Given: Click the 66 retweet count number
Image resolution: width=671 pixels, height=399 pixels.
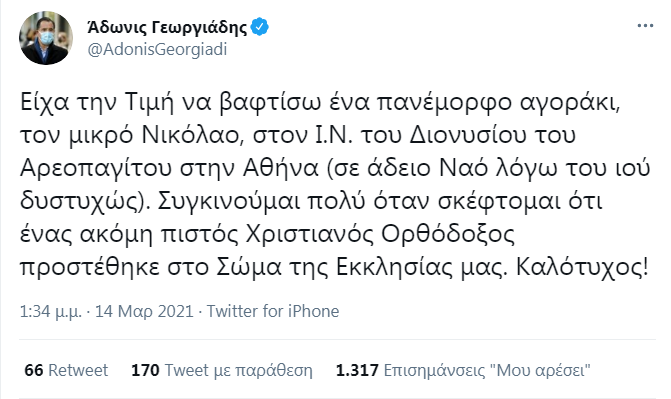Looking at the screenshot, I should (x=34, y=370).
